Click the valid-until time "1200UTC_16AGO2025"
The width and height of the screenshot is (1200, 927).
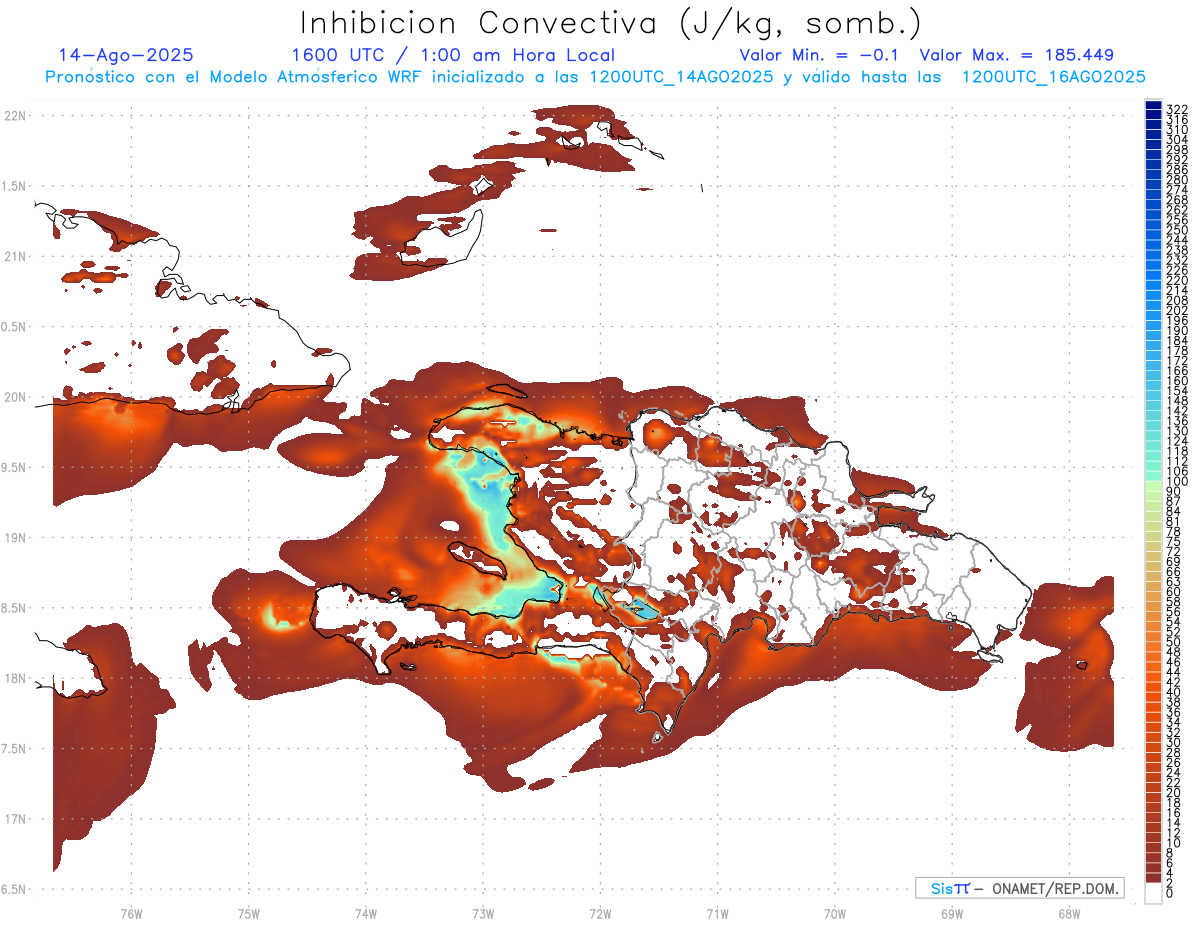pyautogui.click(x=1052, y=77)
